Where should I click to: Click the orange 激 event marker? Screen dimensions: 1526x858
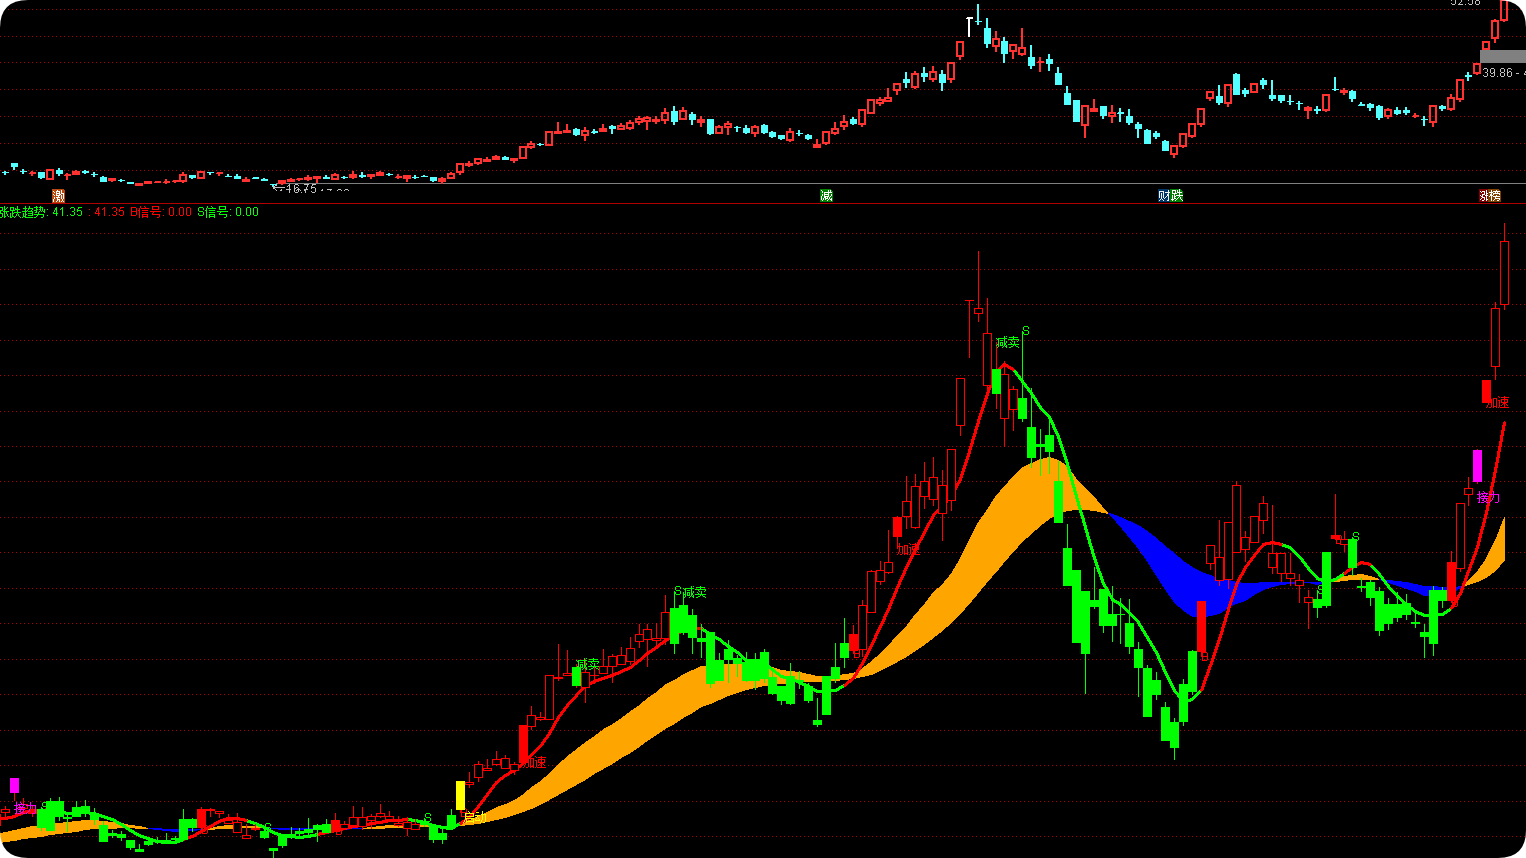(x=59, y=196)
